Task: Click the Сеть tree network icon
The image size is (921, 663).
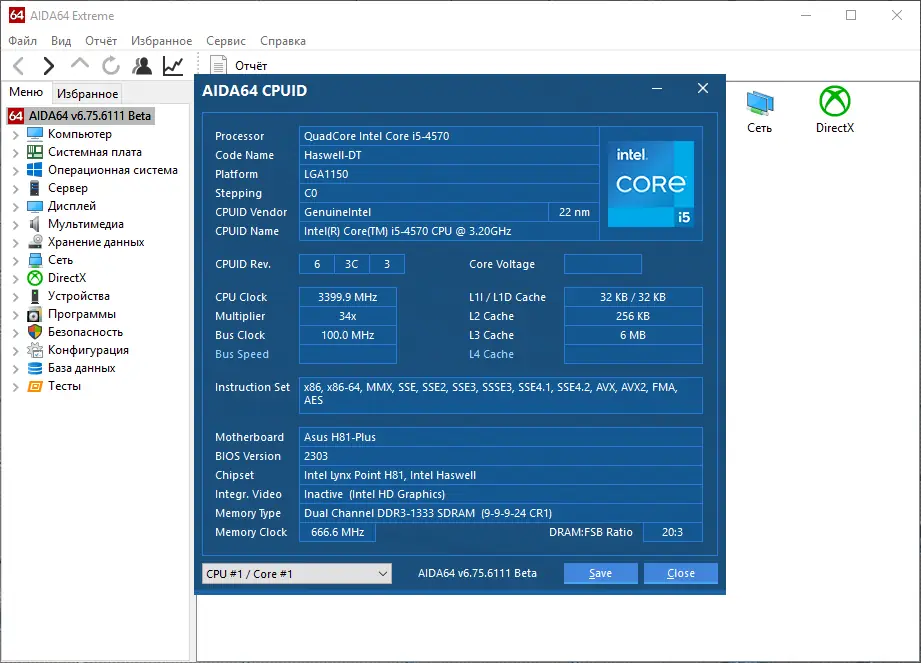Action: 35,260
